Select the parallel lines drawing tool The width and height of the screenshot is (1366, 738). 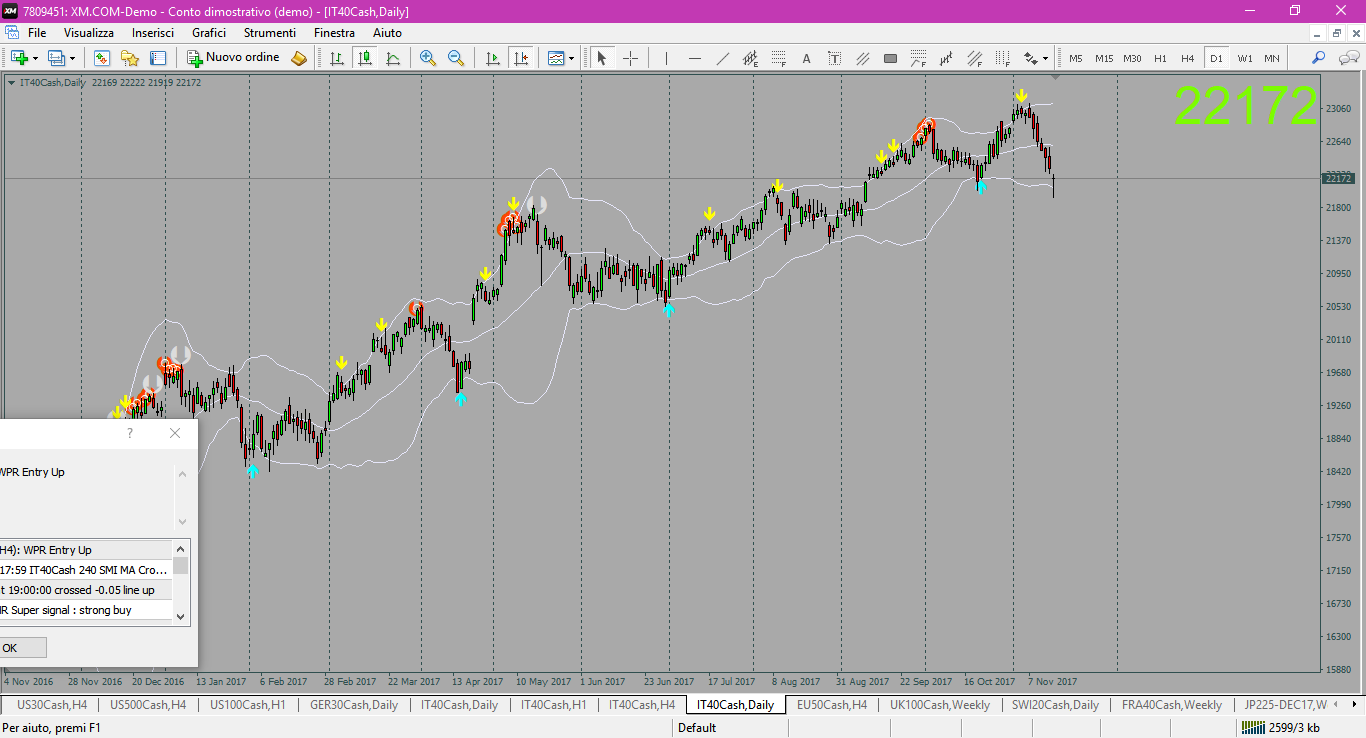pyautogui.click(x=862, y=58)
